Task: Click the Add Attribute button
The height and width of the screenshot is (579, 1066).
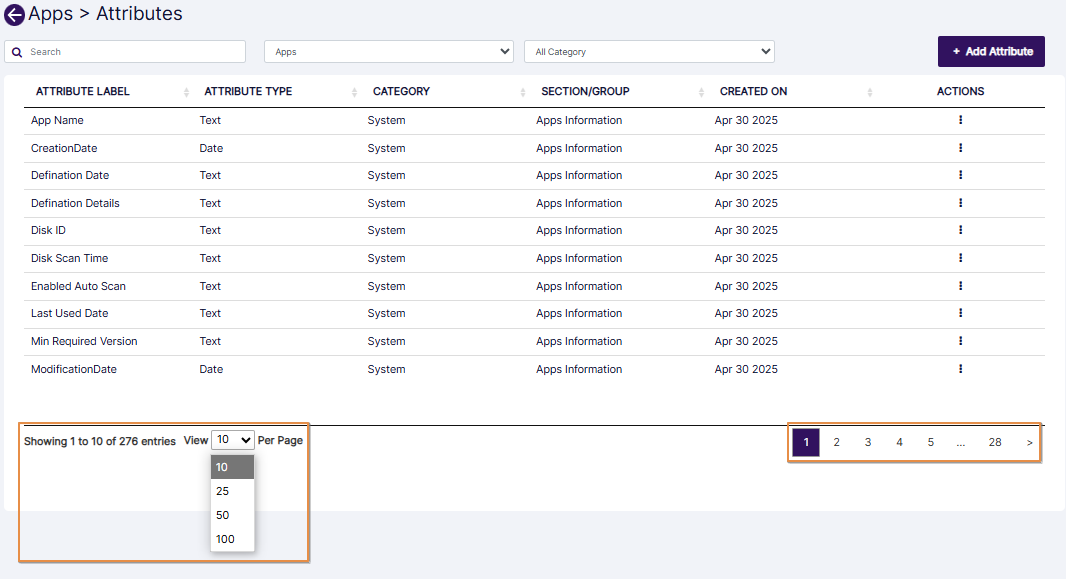Action: [x=991, y=51]
